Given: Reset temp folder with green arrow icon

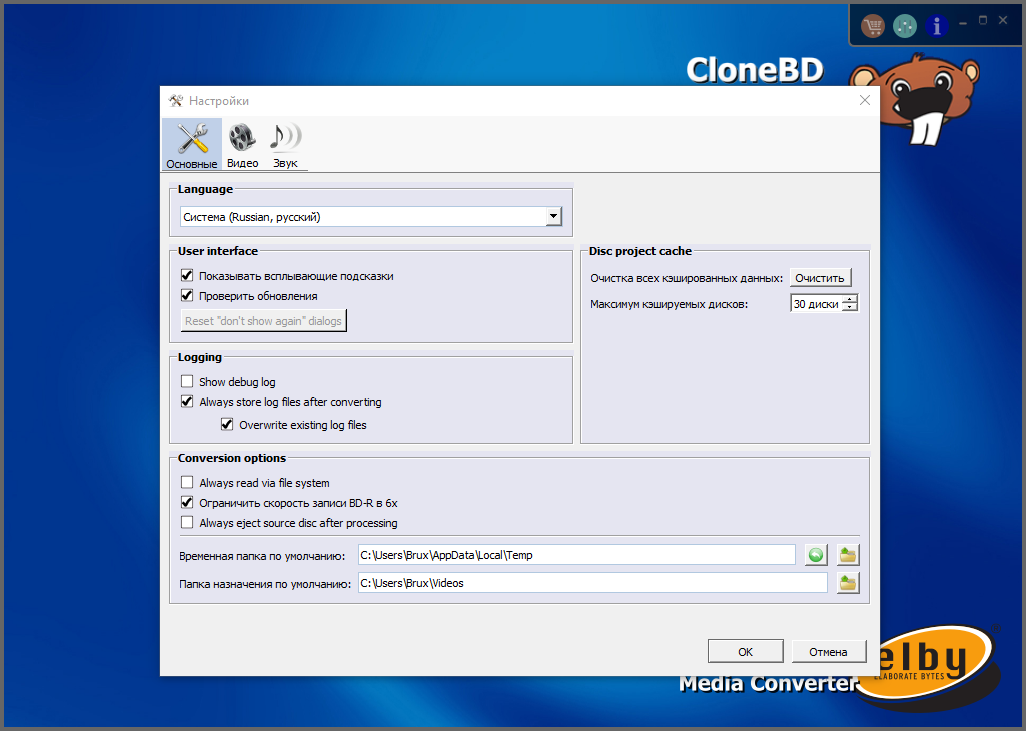Looking at the screenshot, I should 816,555.
